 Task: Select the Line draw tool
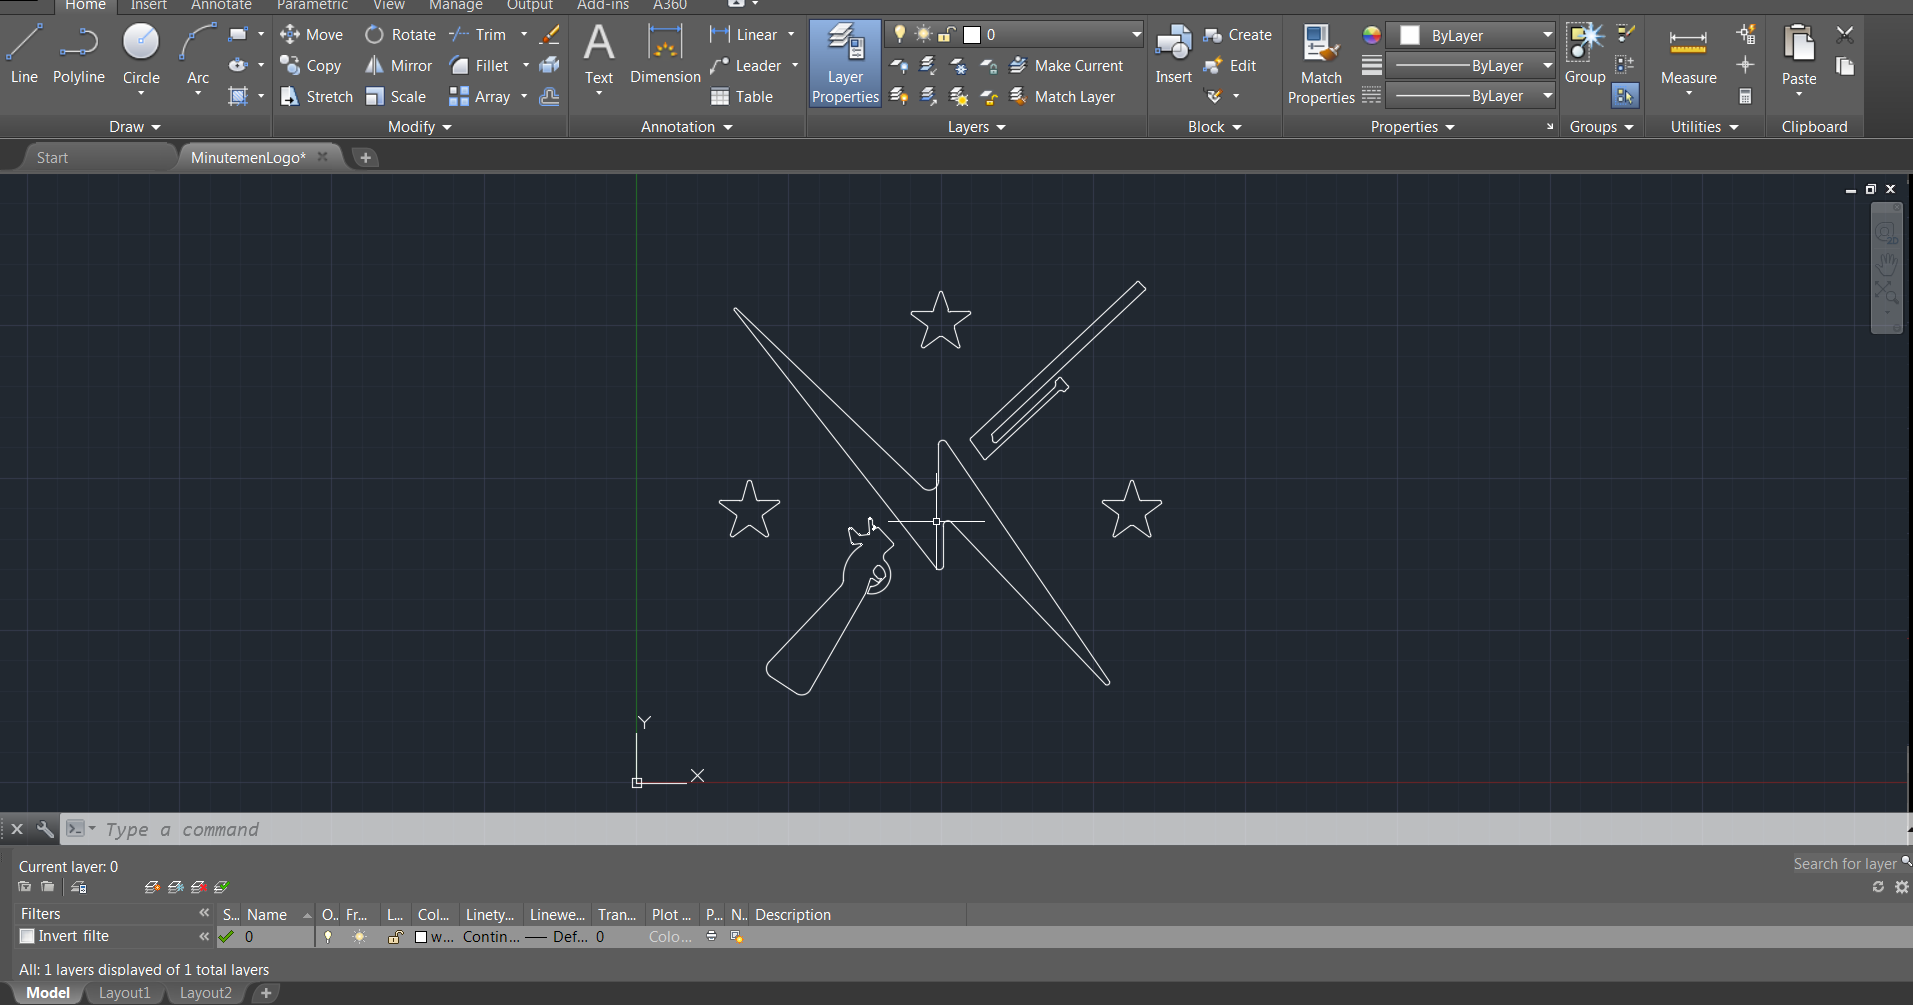pyautogui.click(x=24, y=55)
